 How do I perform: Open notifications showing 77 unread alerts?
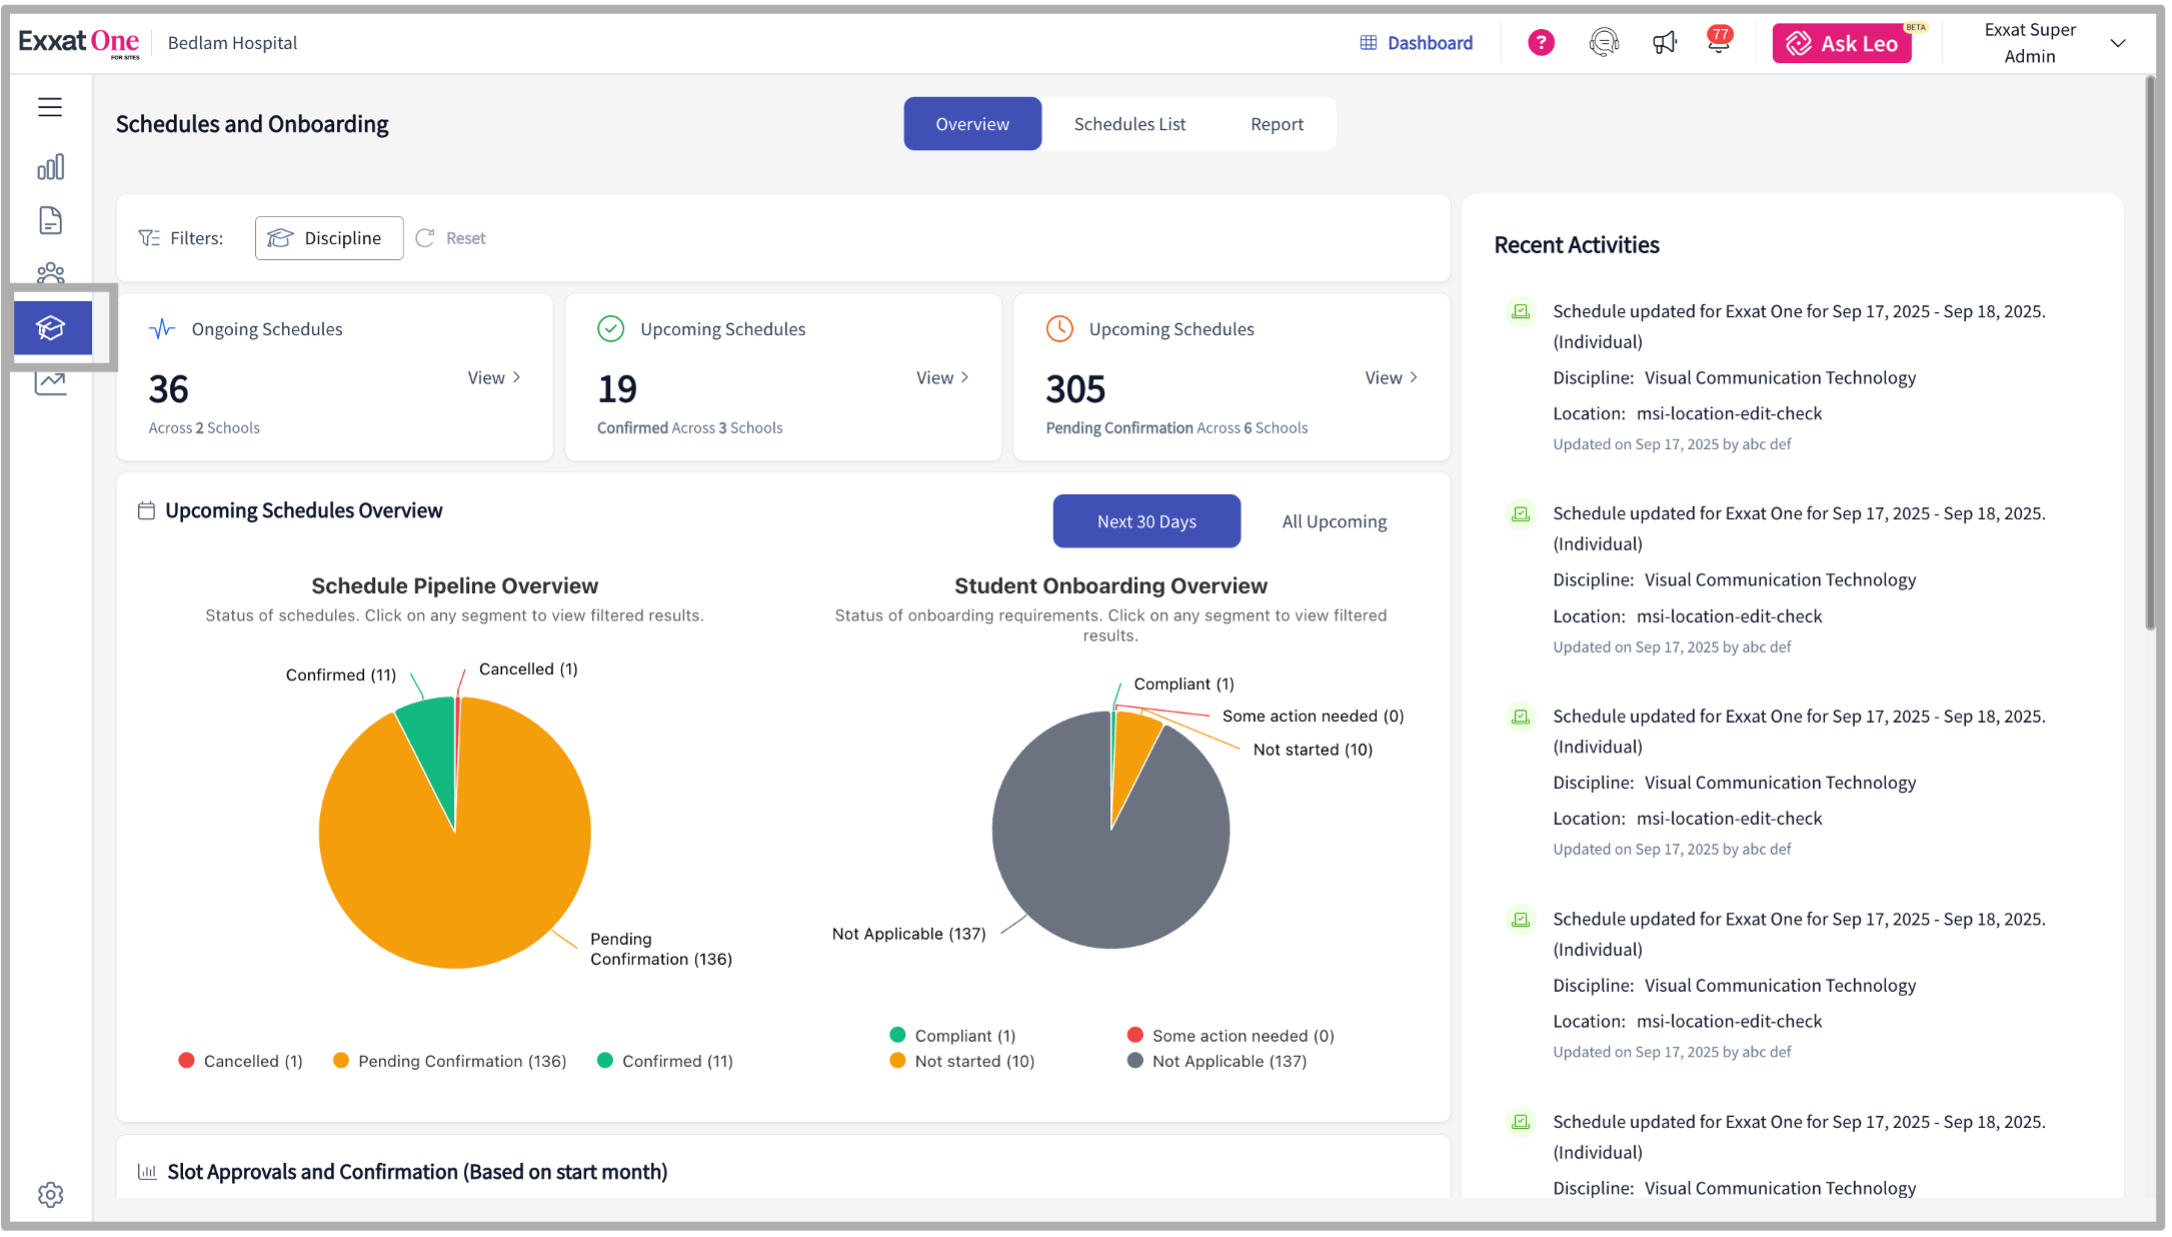point(1719,42)
